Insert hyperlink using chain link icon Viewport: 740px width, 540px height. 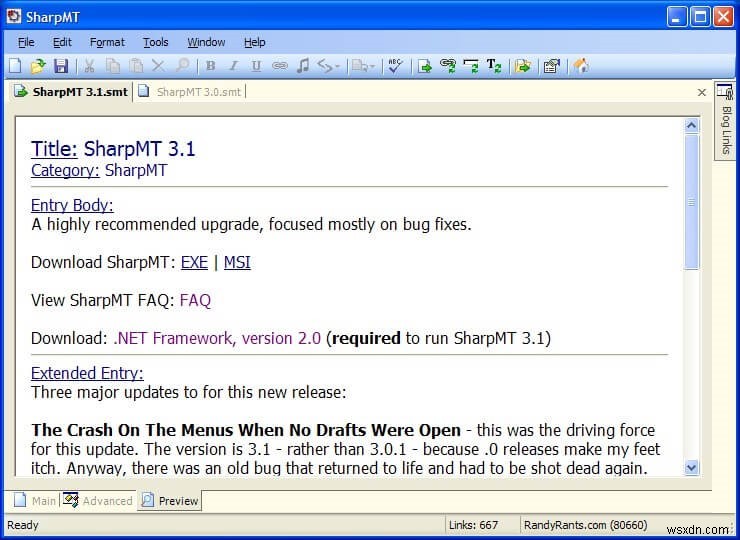point(279,66)
